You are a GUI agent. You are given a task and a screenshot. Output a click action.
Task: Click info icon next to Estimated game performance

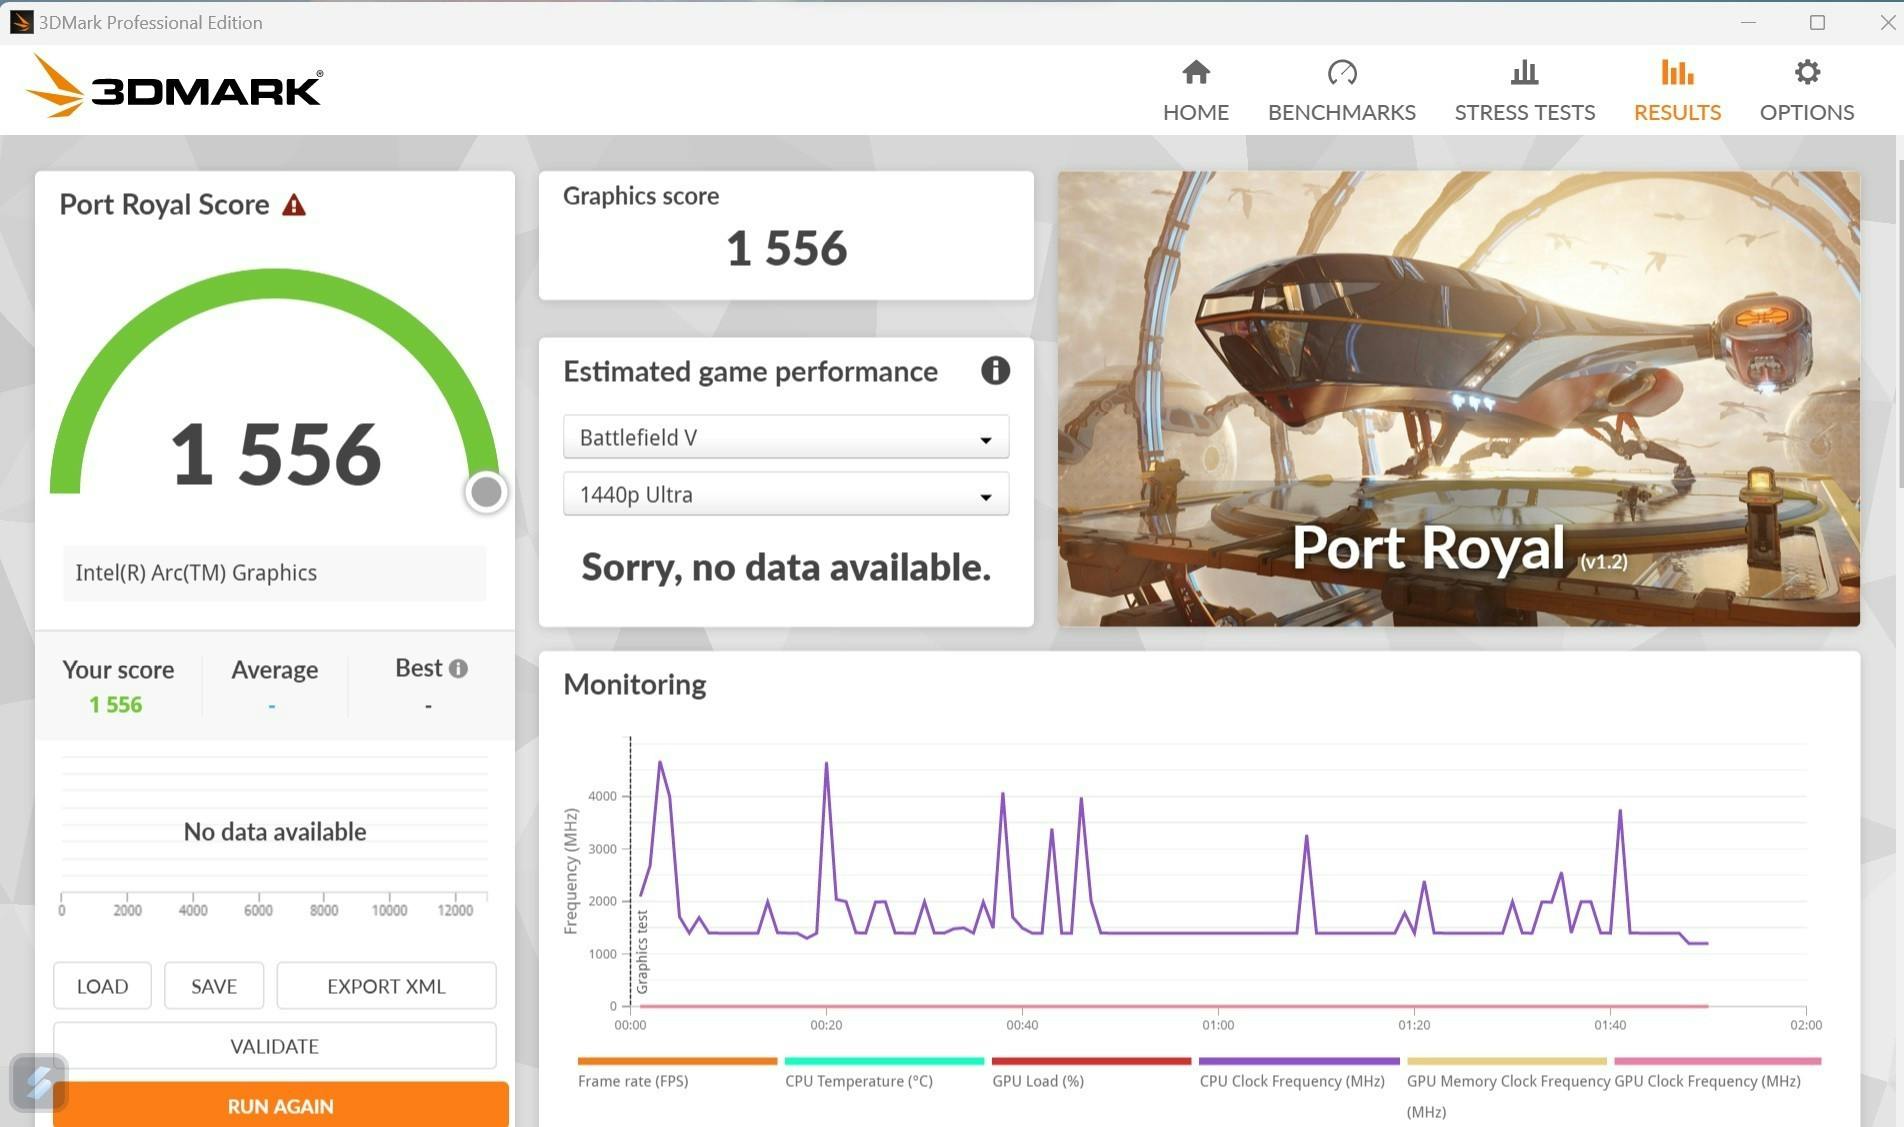pyautogui.click(x=994, y=371)
